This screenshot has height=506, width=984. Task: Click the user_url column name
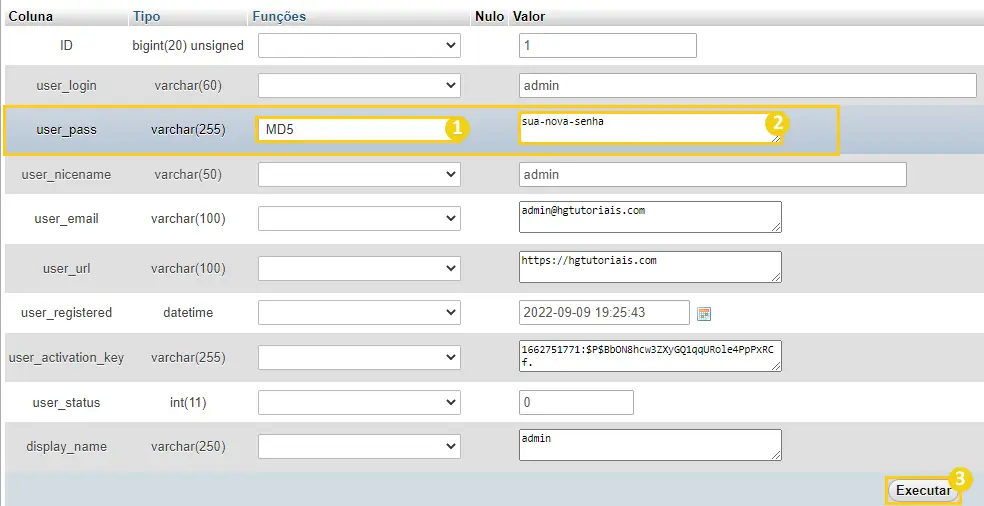click(x=67, y=268)
